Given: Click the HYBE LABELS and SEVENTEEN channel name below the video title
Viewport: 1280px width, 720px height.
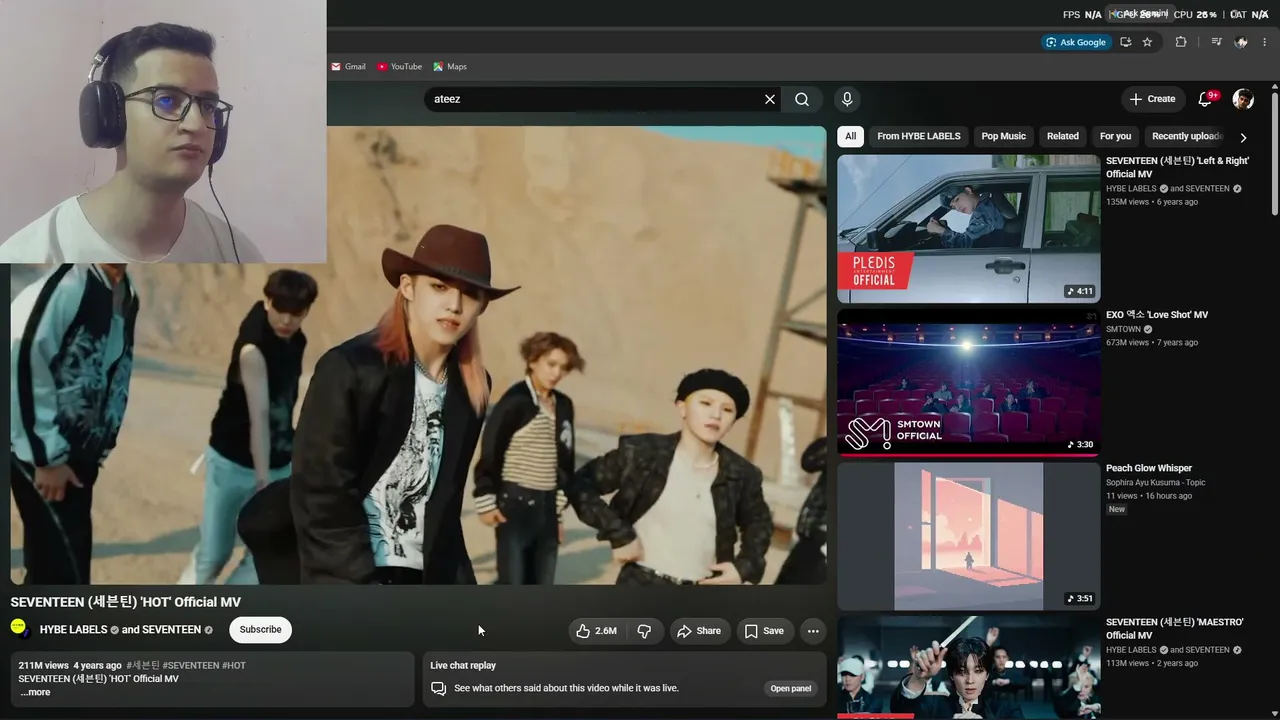Looking at the screenshot, I should click(x=120, y=630).
